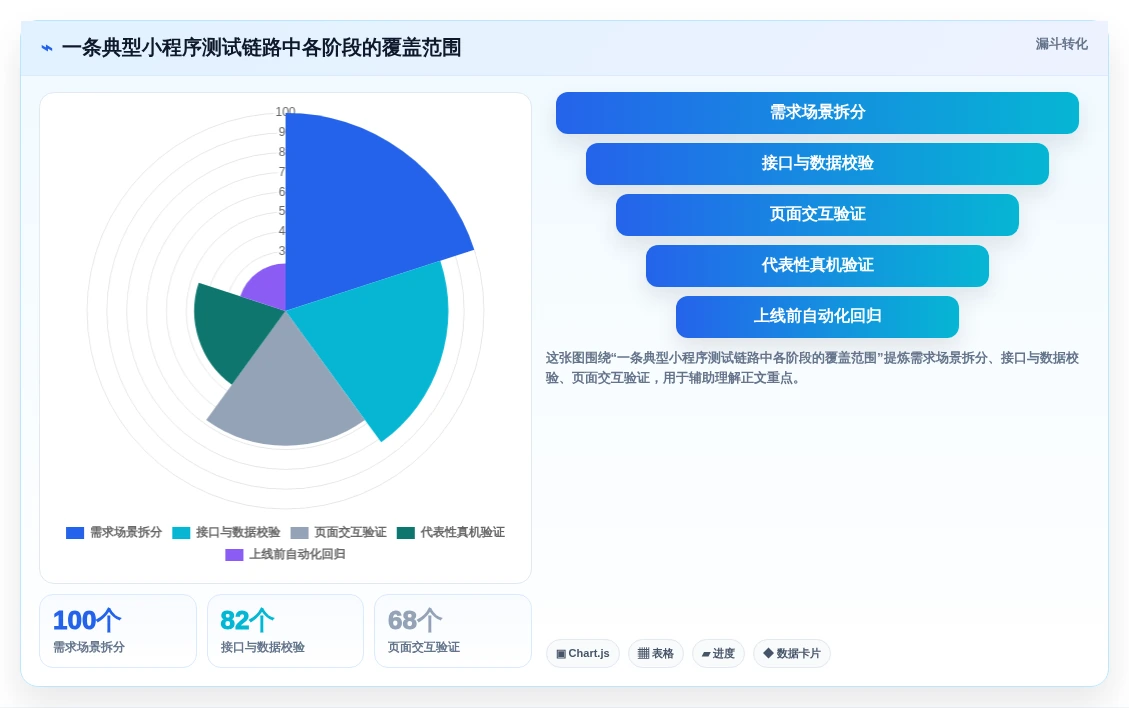Select the 需求场景拆分 funnel bar
Viewport: 1129px width, 708px height.
click(x=817, y=113)
